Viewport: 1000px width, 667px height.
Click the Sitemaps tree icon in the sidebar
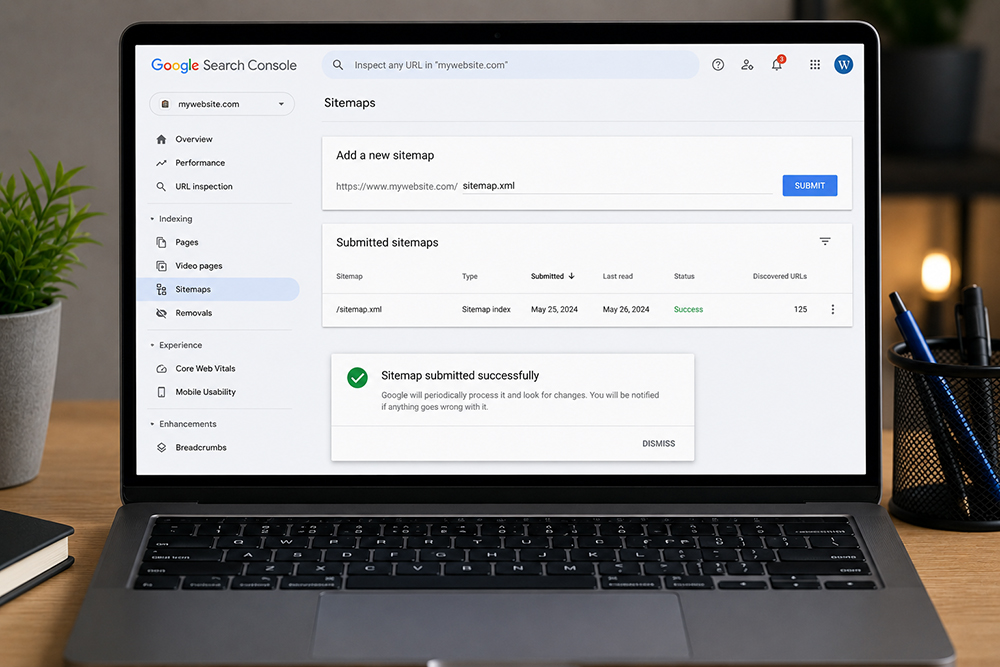coord(161,290)
